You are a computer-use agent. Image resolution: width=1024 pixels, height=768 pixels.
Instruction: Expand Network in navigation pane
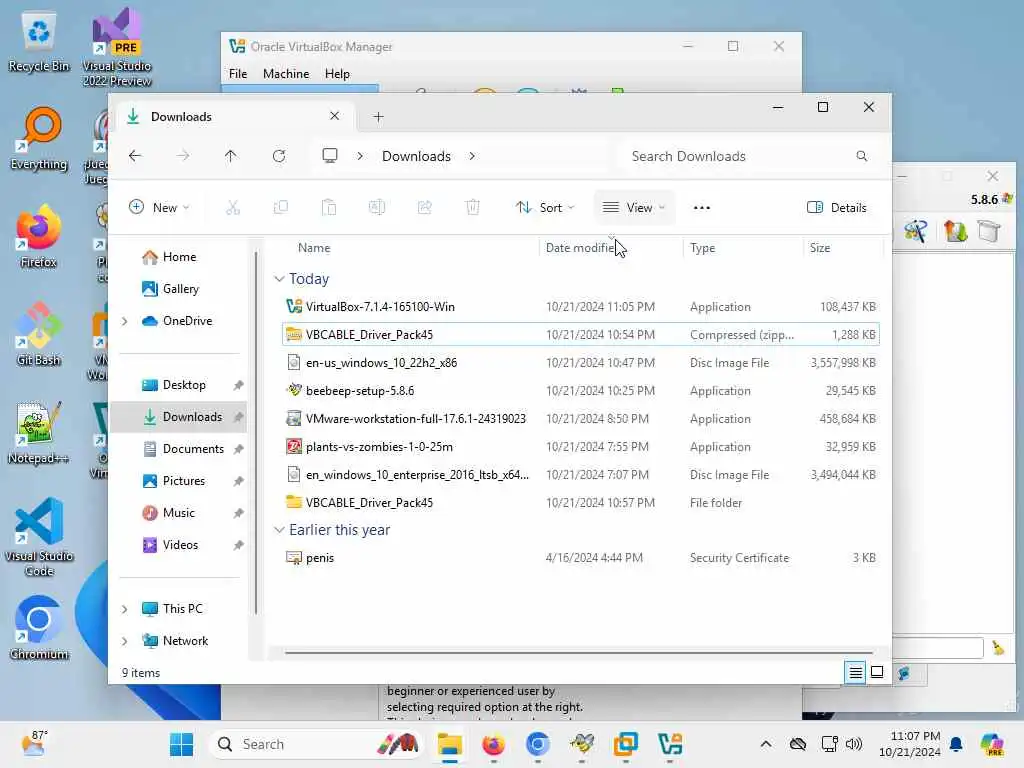pos(125,641)
